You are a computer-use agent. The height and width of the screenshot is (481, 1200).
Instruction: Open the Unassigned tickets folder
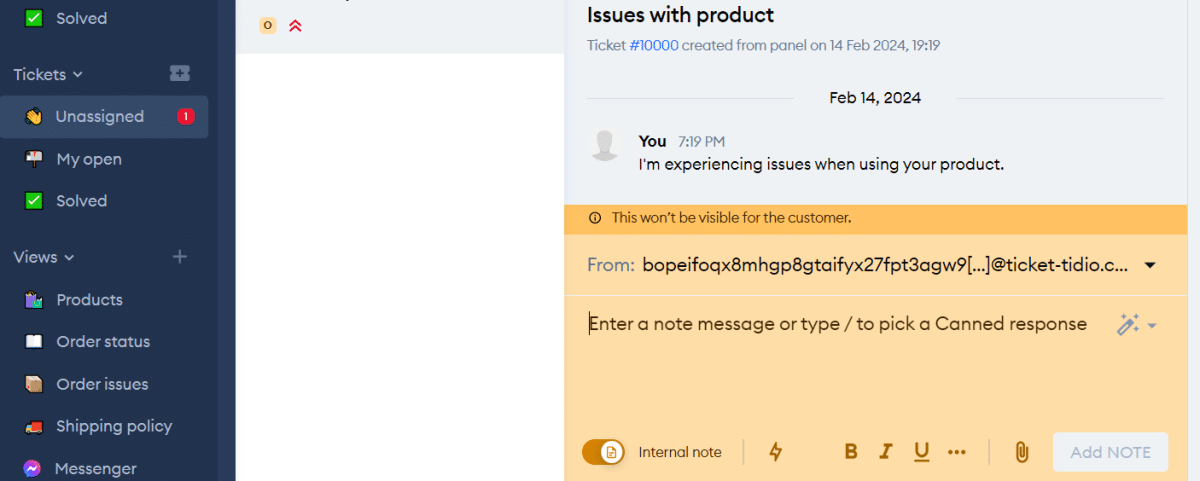(x=100, y=117)
